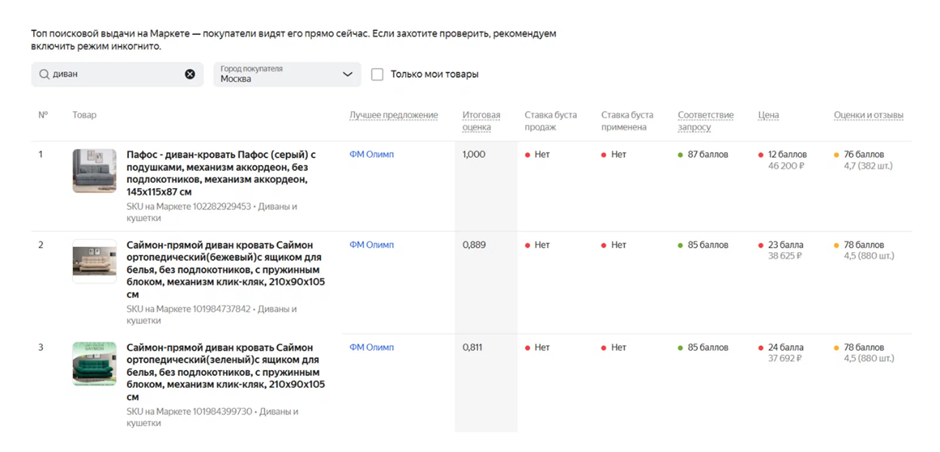Open the beige Саймон sofa thumbnail
940x452 pixels.
[x=95, y=261]
